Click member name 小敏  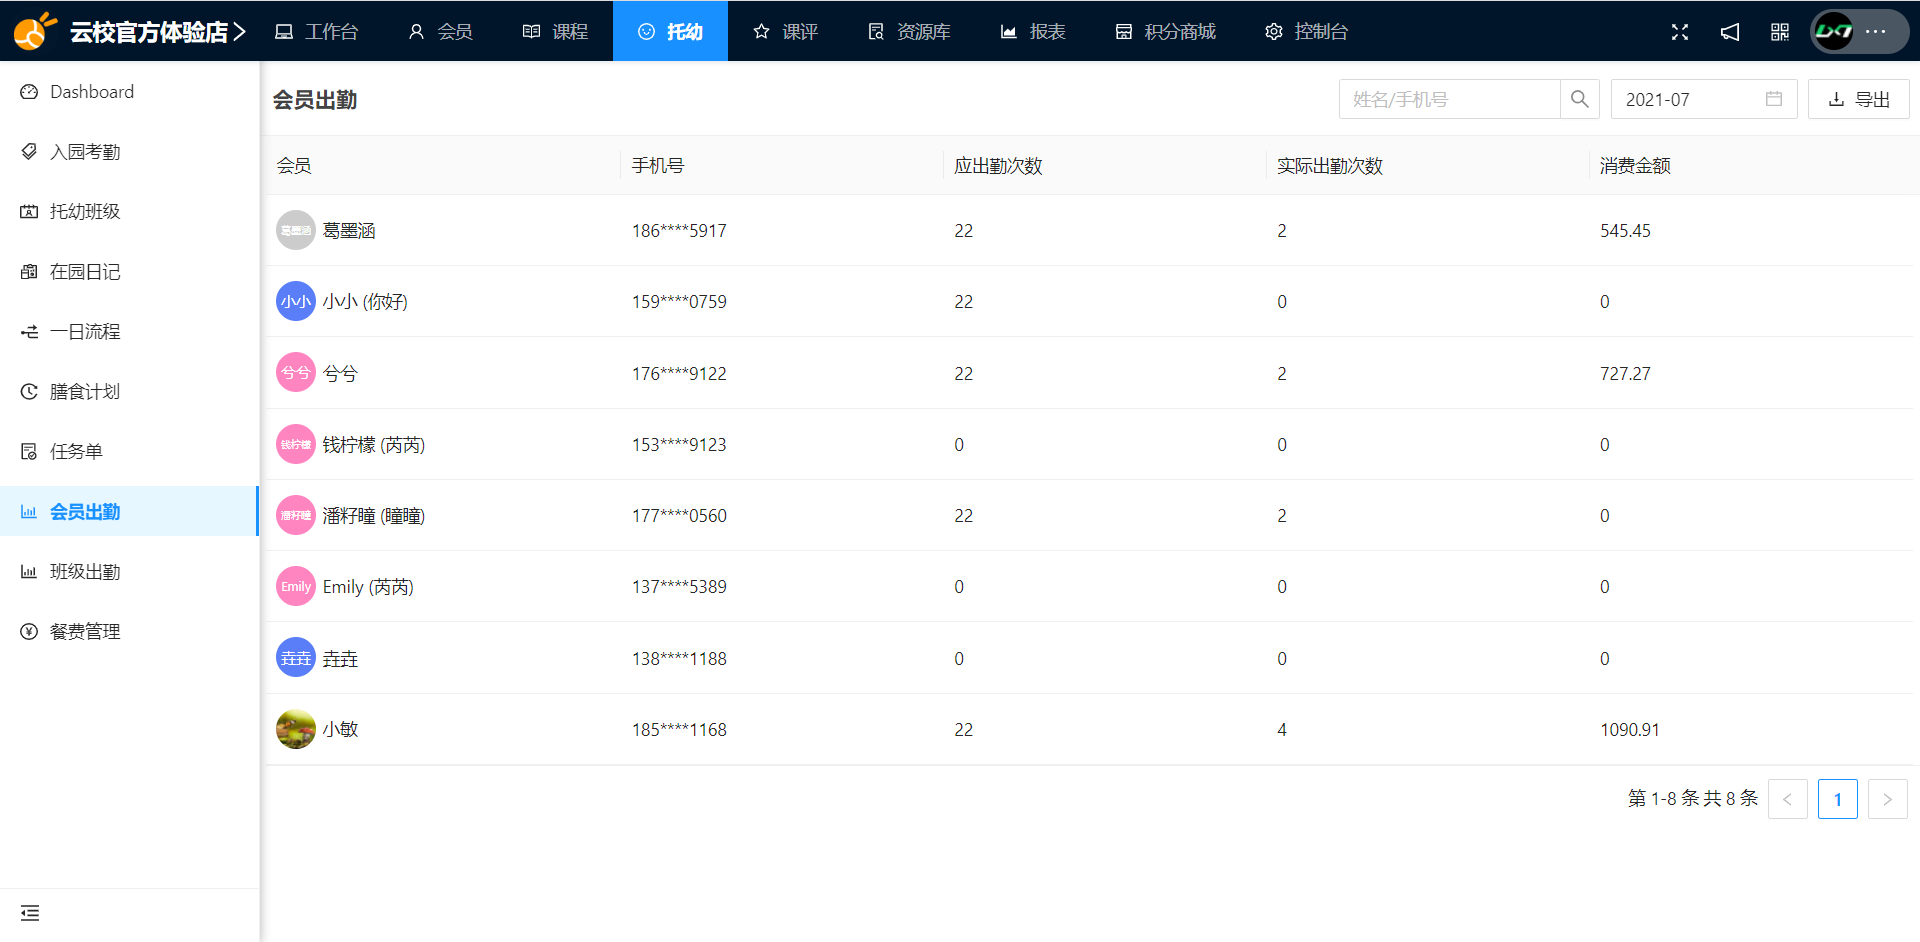click(340, 730)
